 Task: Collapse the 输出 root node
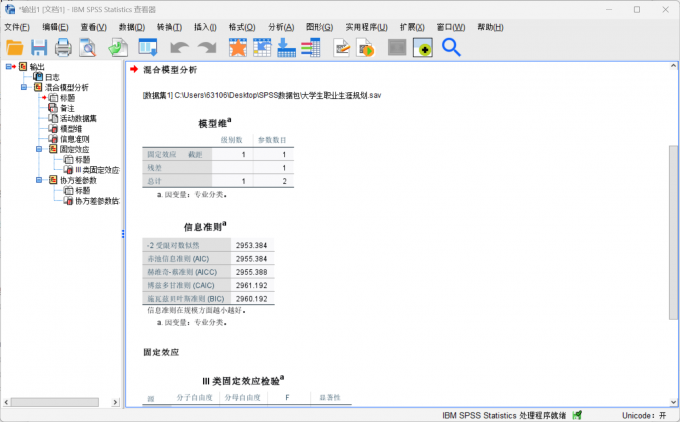tap(9, 66)
